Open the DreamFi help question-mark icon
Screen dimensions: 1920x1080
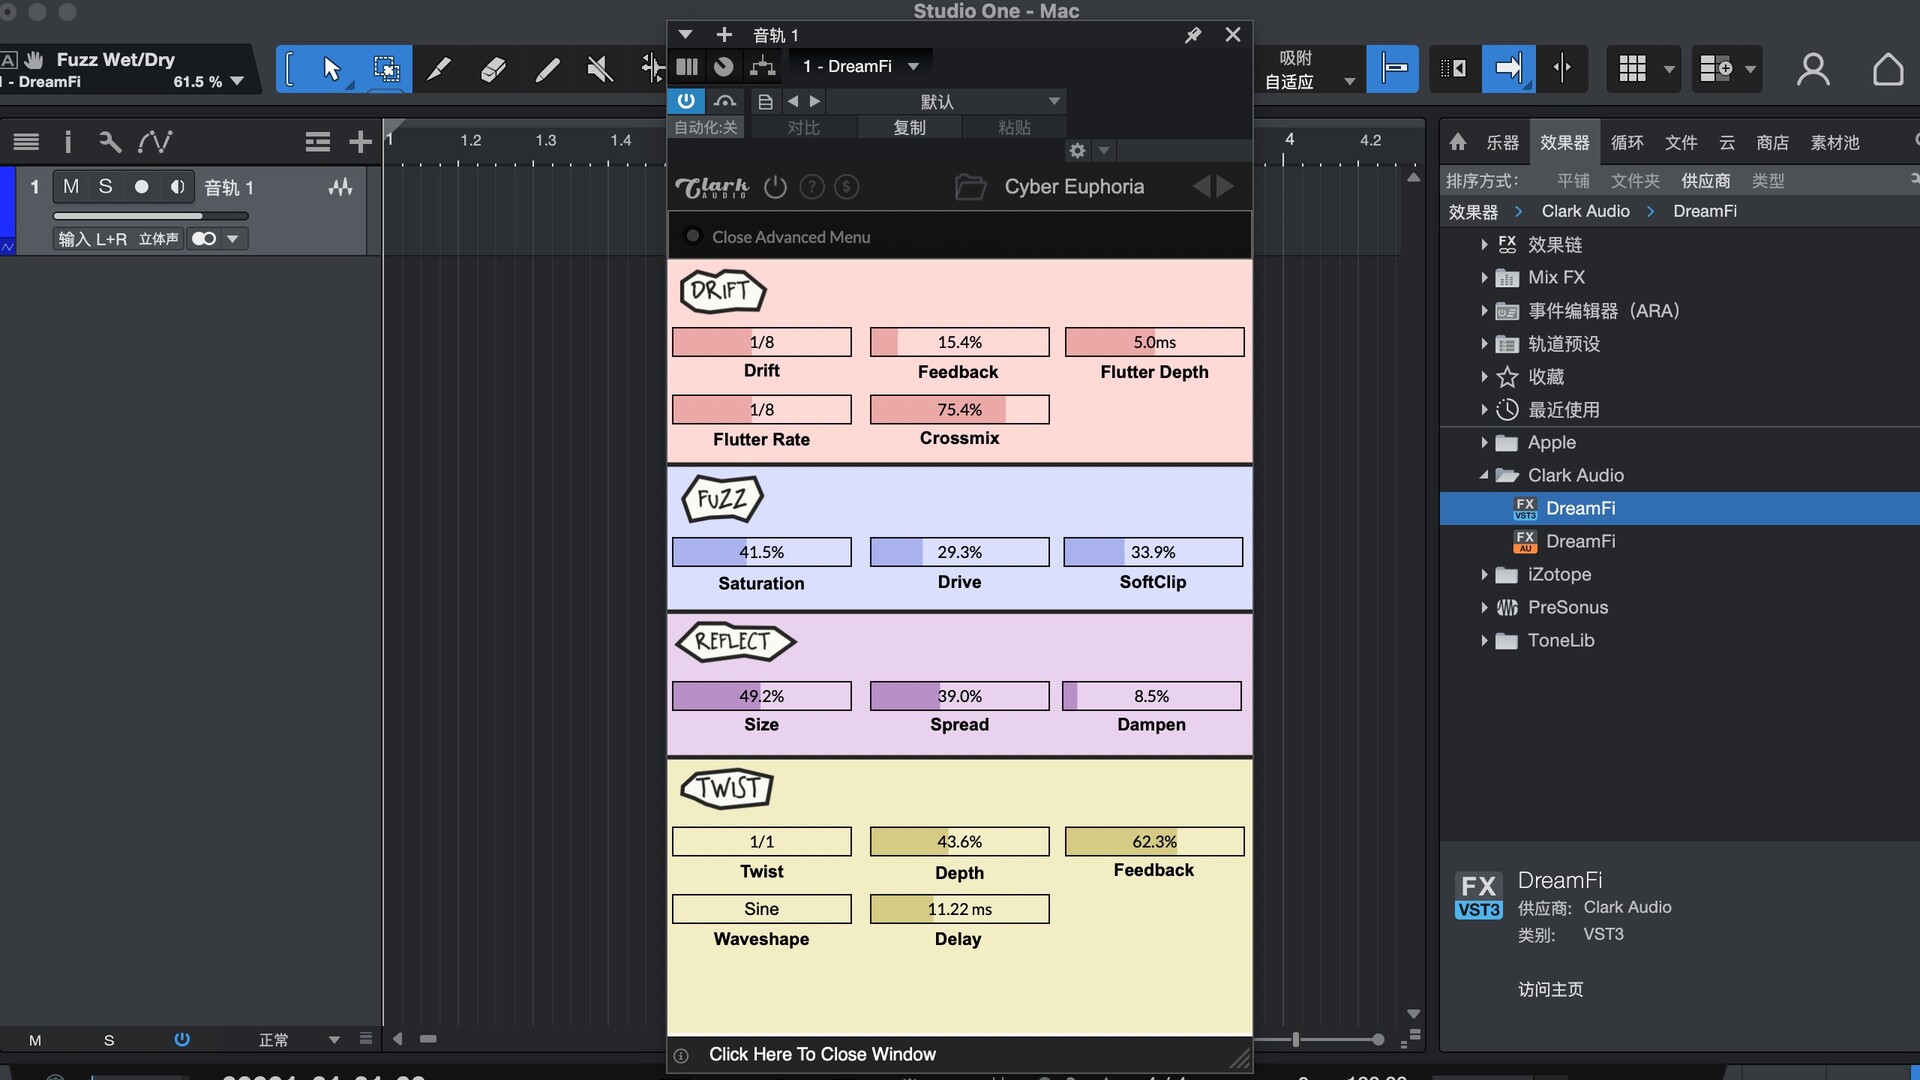coord(812,187)
